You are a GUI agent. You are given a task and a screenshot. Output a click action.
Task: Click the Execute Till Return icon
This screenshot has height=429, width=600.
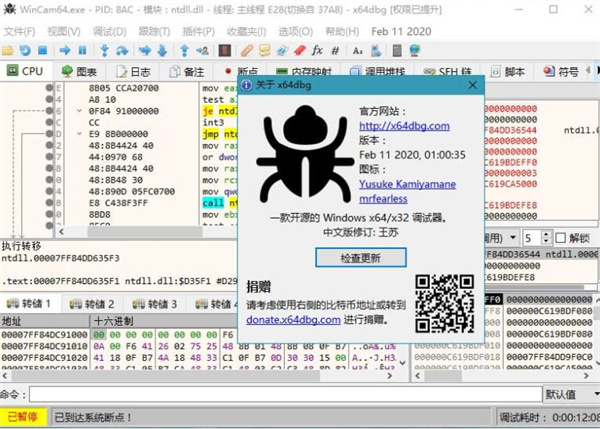point(184,51)
